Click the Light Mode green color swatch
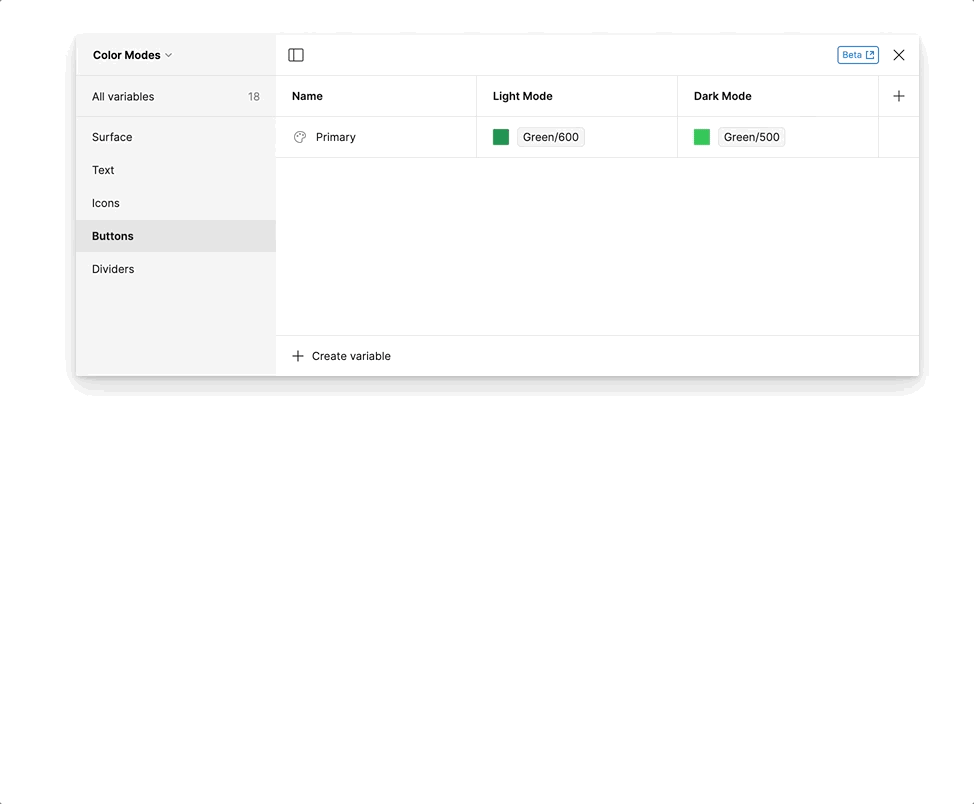 501,137
